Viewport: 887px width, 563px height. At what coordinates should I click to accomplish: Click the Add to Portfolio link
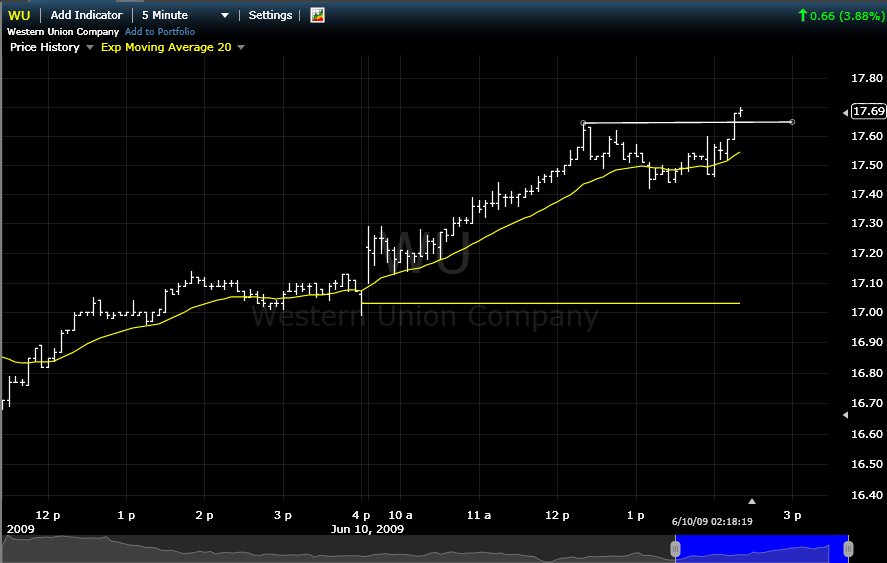[x=160, y=32]
